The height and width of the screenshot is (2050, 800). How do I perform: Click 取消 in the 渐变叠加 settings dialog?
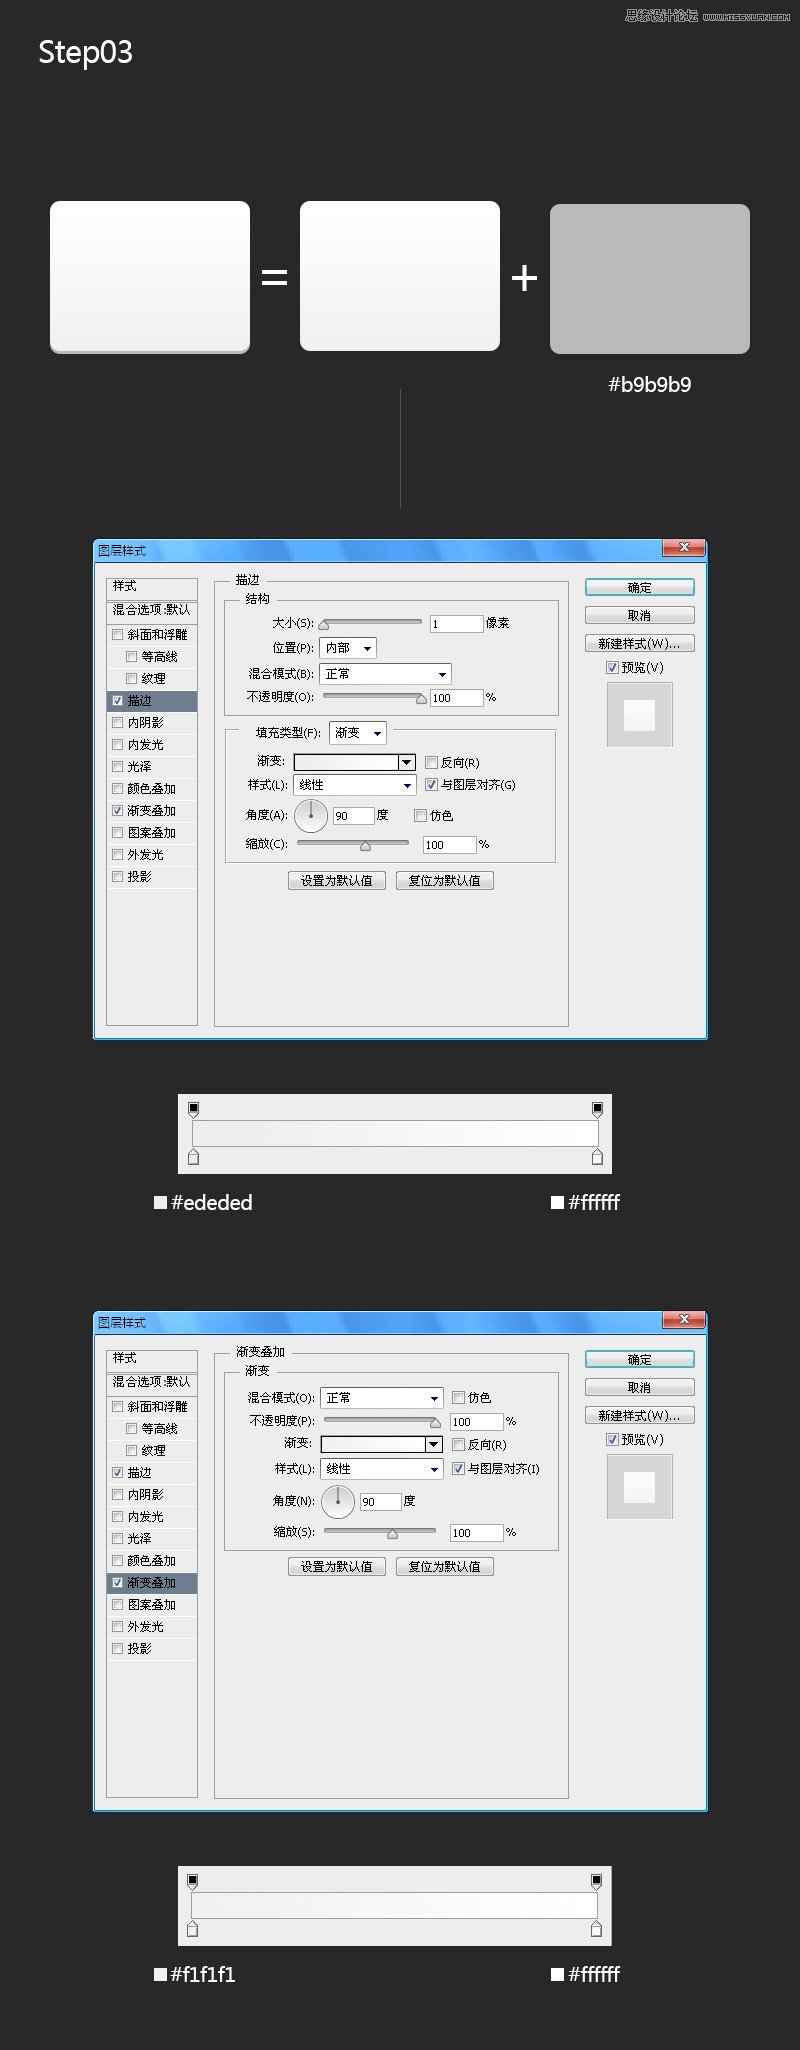pyautogui.click(x=640, y=1387)
